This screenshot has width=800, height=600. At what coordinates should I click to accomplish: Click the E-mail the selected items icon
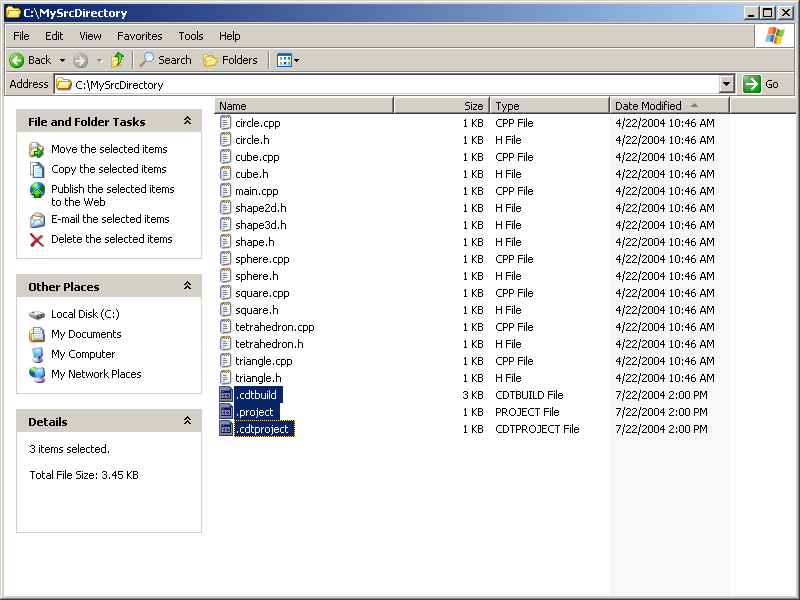[x=37, y=220]
